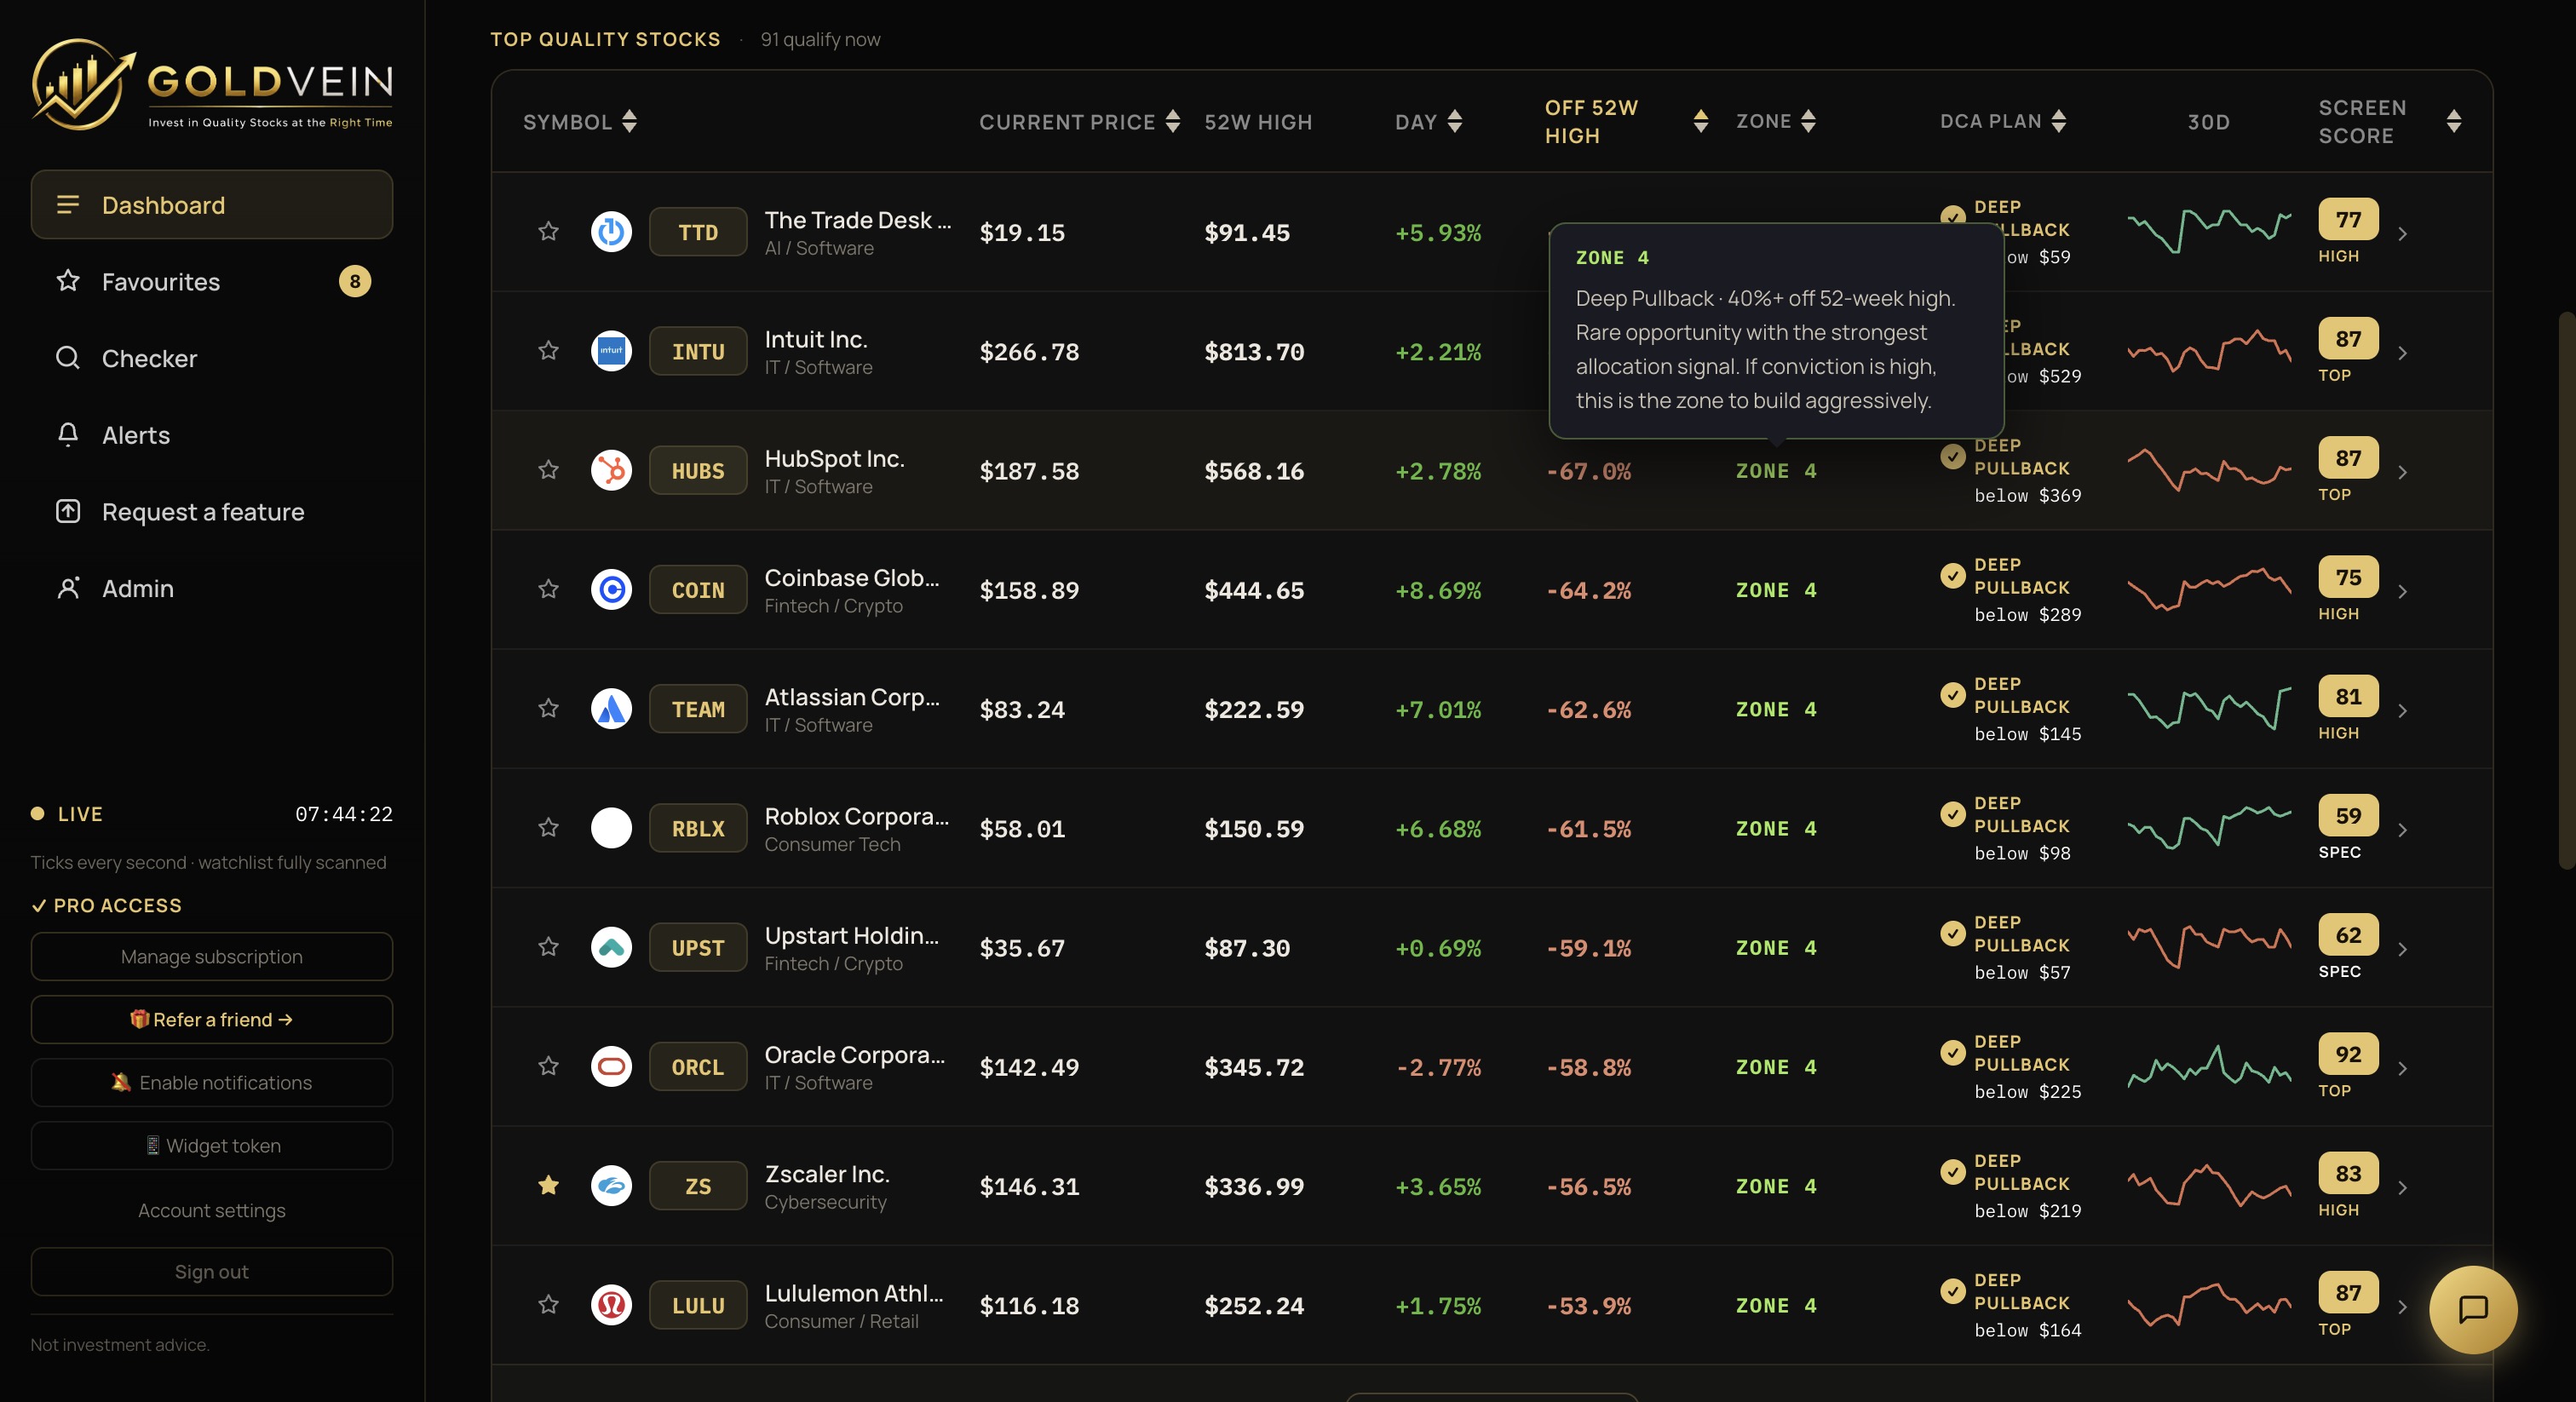Open Account settings link

pyautogui.click(x=211, y=1210)
